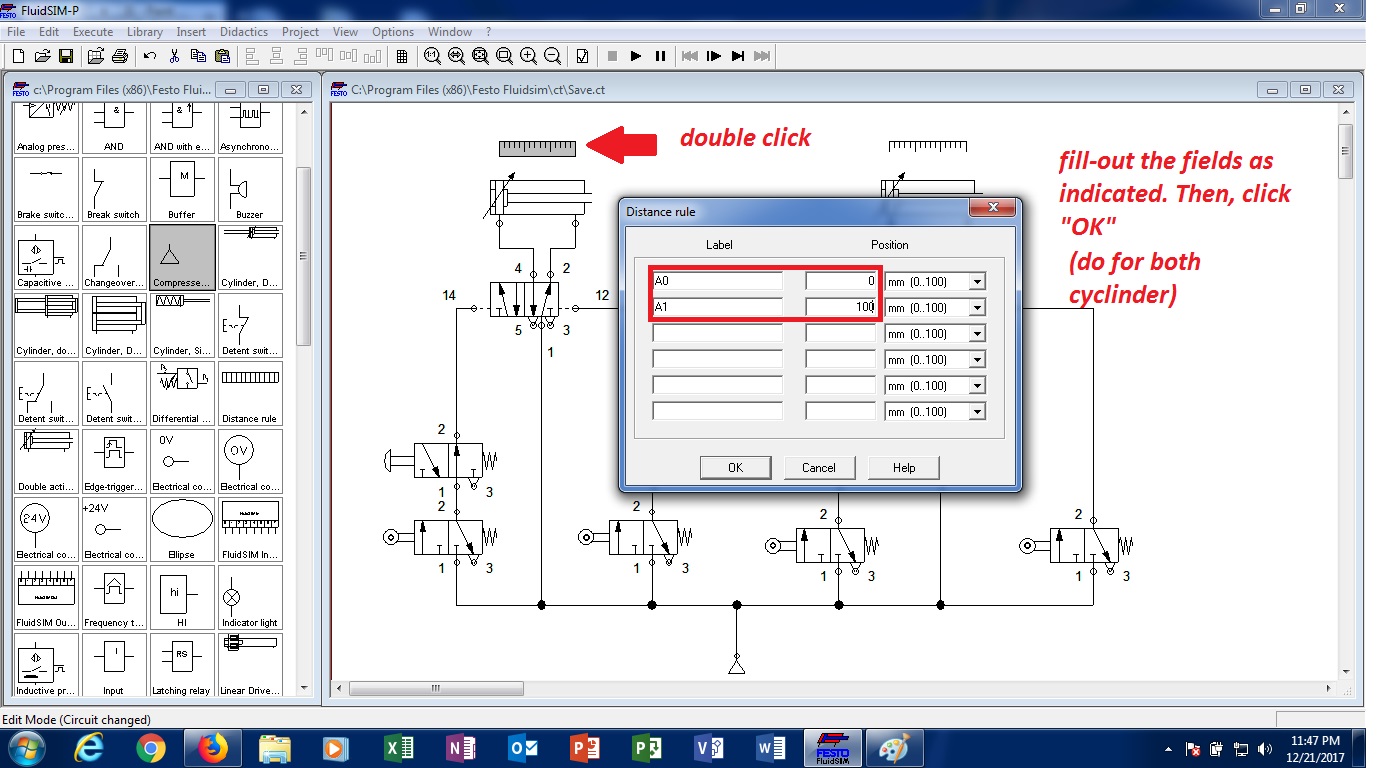Click OK in the Distance rule dialog
The width and height of the screenshot is (1384, 768).
(736, 468)
